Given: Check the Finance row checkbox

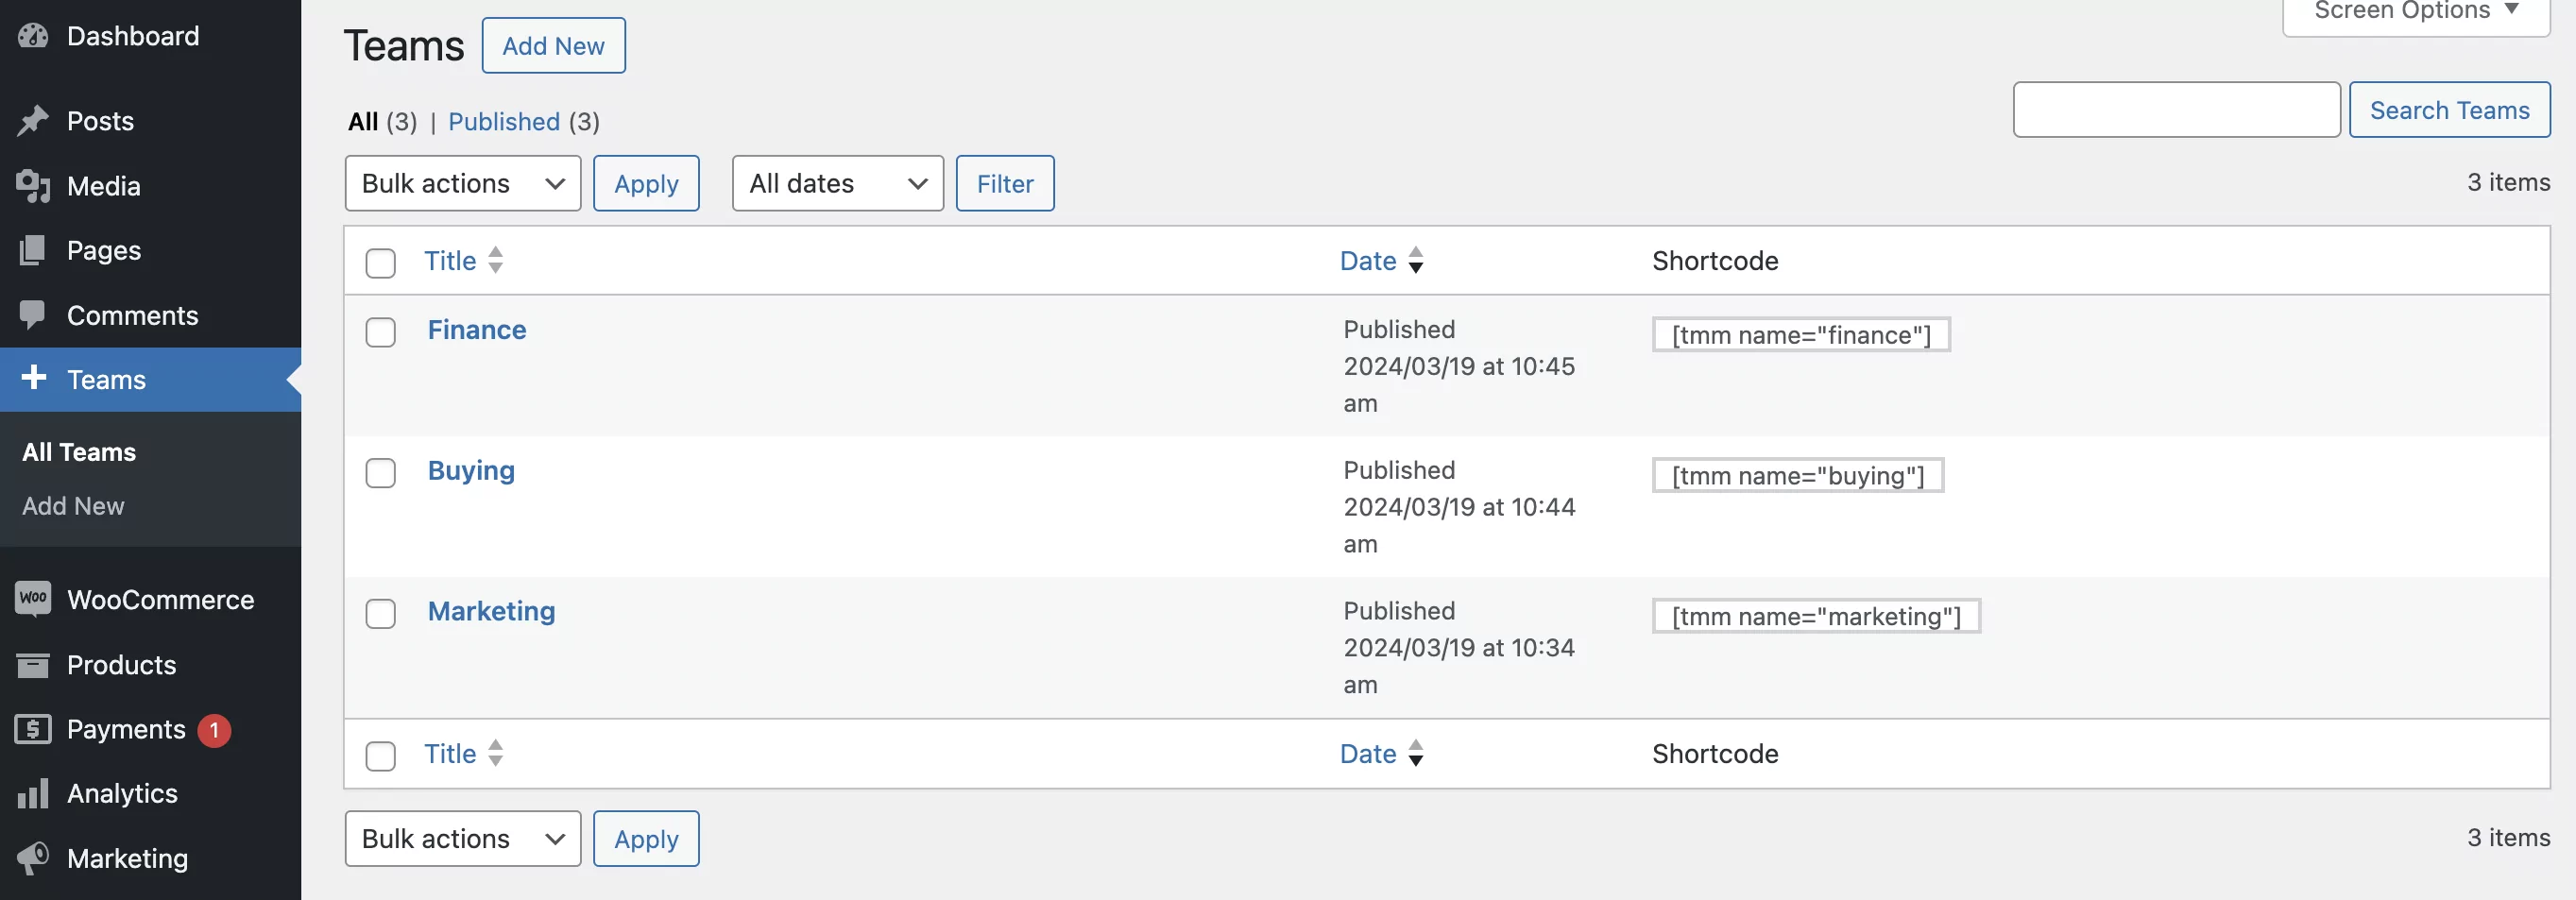Looking at the screenshot, I should (x=380, y=332).
